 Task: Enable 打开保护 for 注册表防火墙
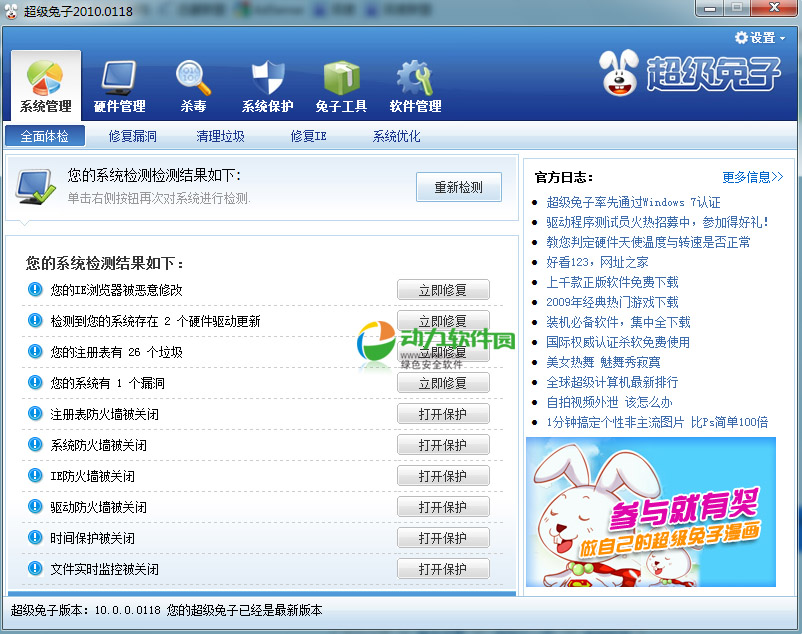click(x=443, y=414)
